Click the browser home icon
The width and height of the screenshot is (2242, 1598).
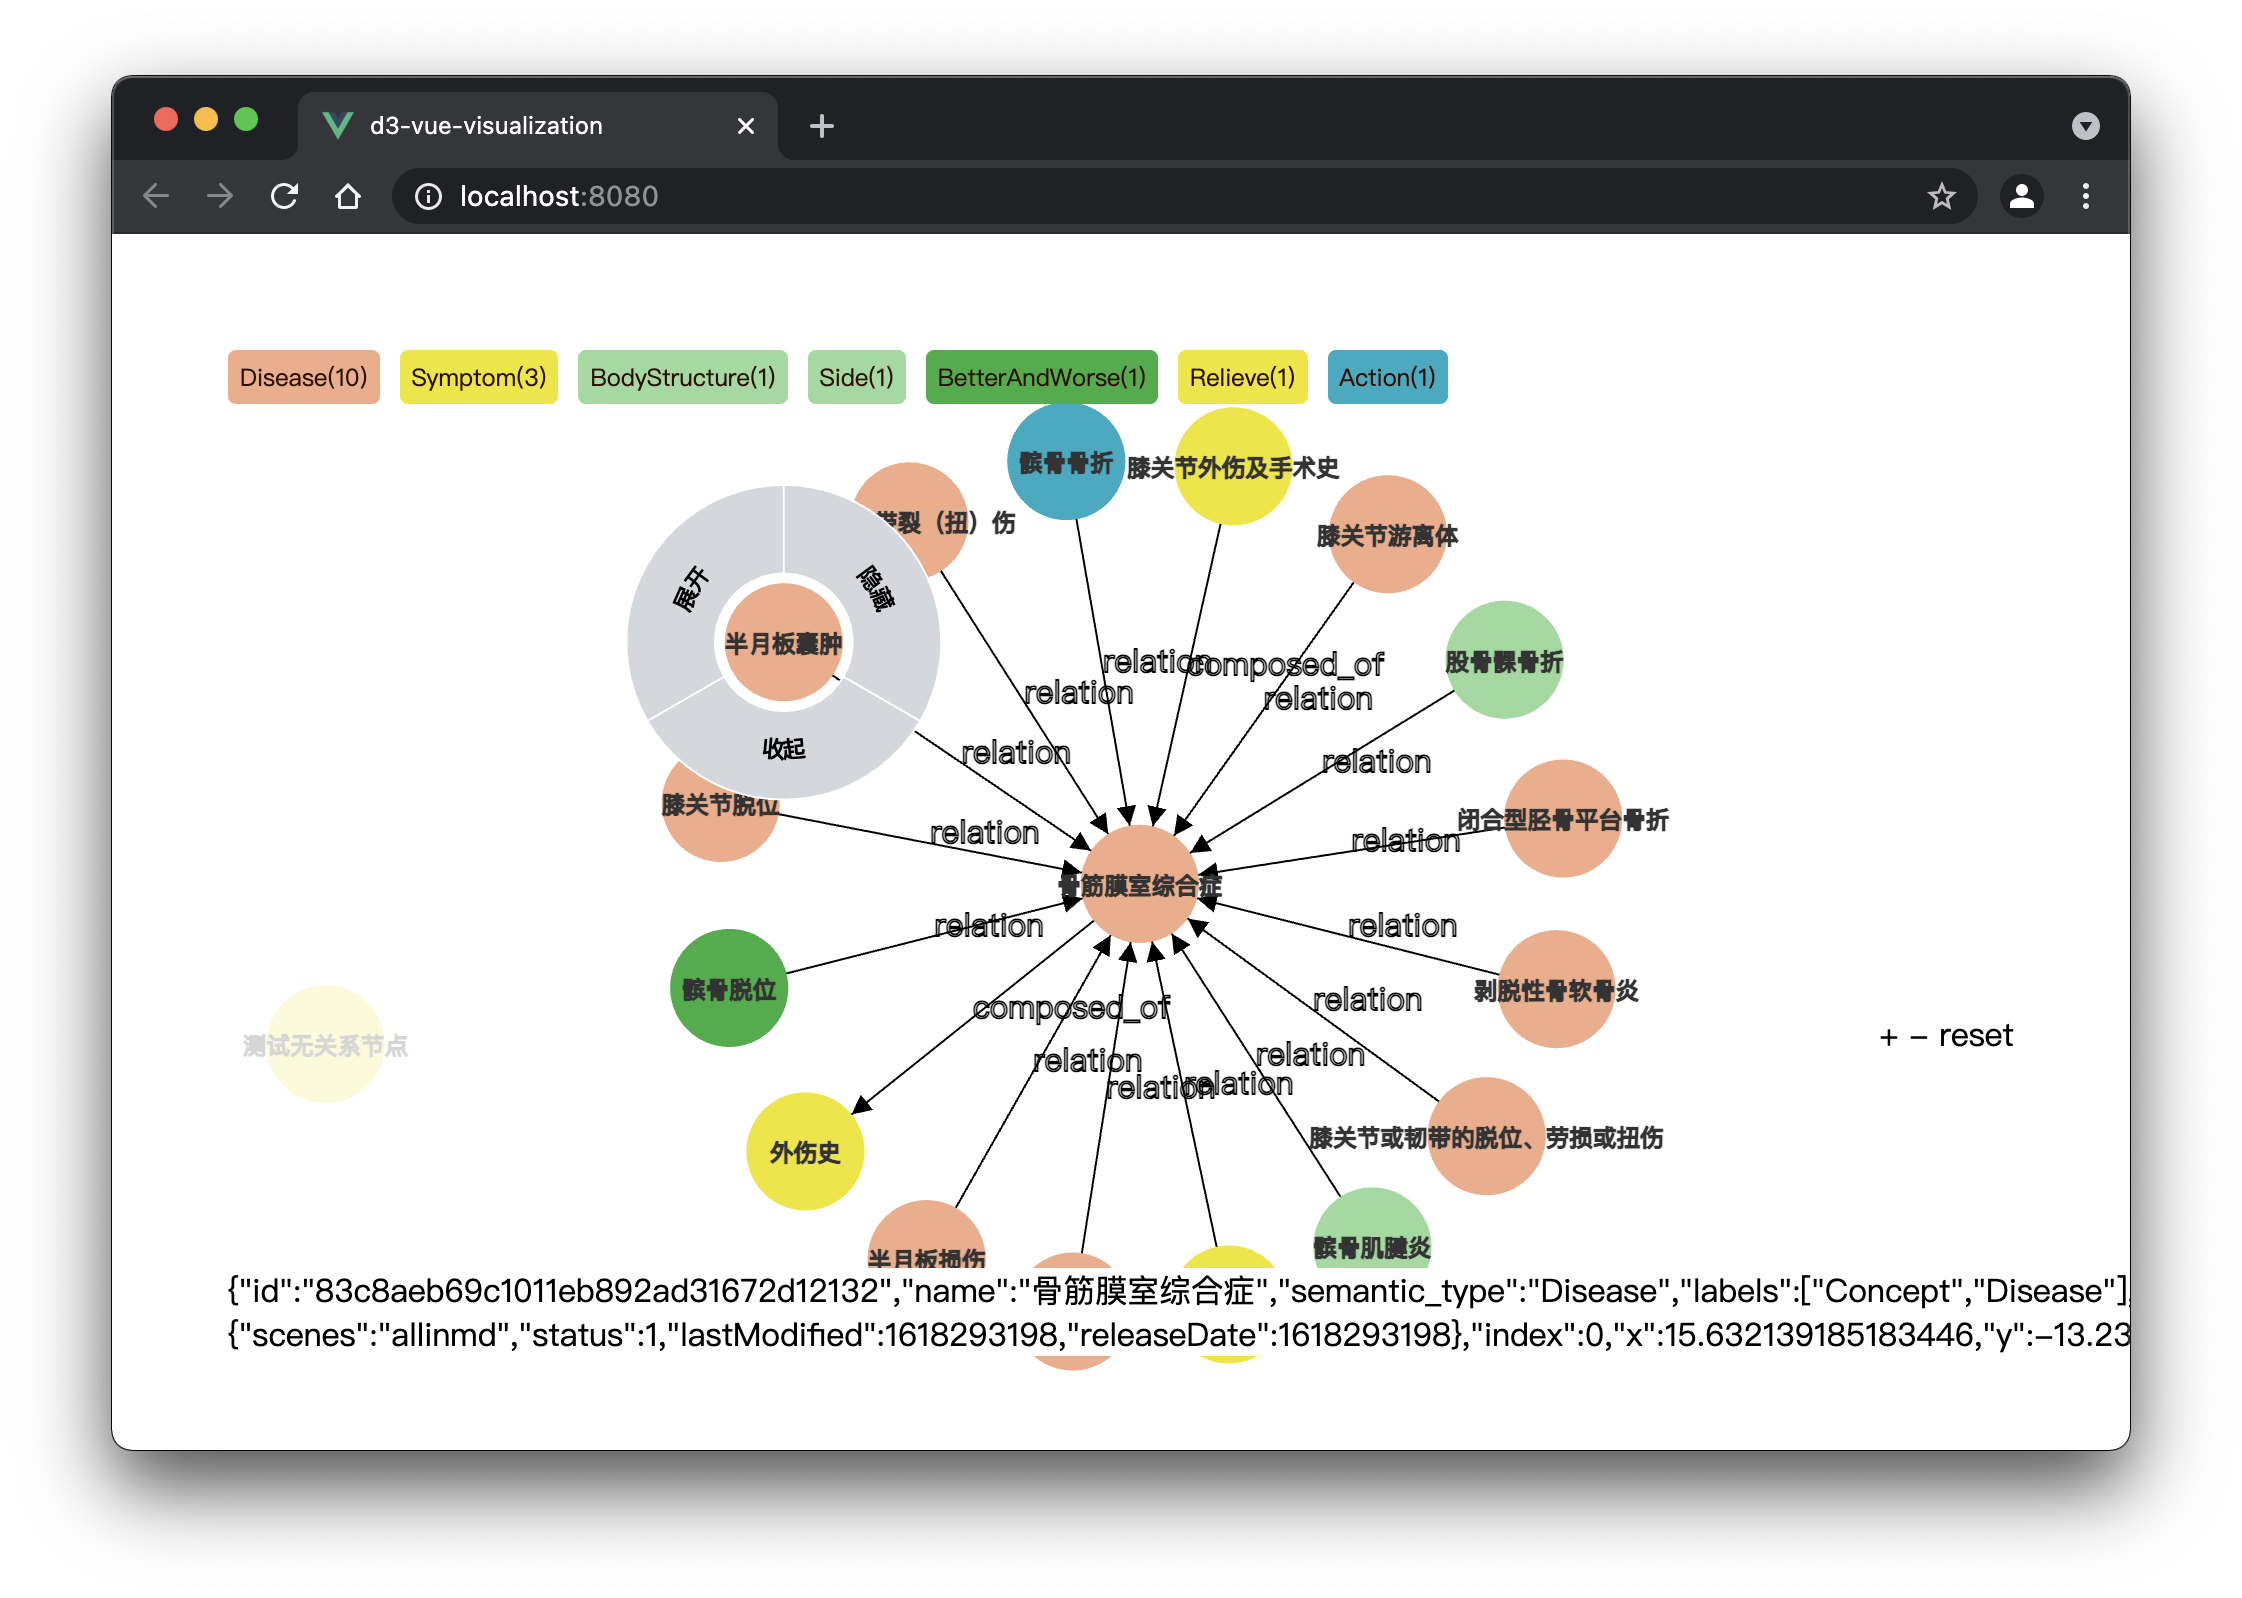click(347, 196)
